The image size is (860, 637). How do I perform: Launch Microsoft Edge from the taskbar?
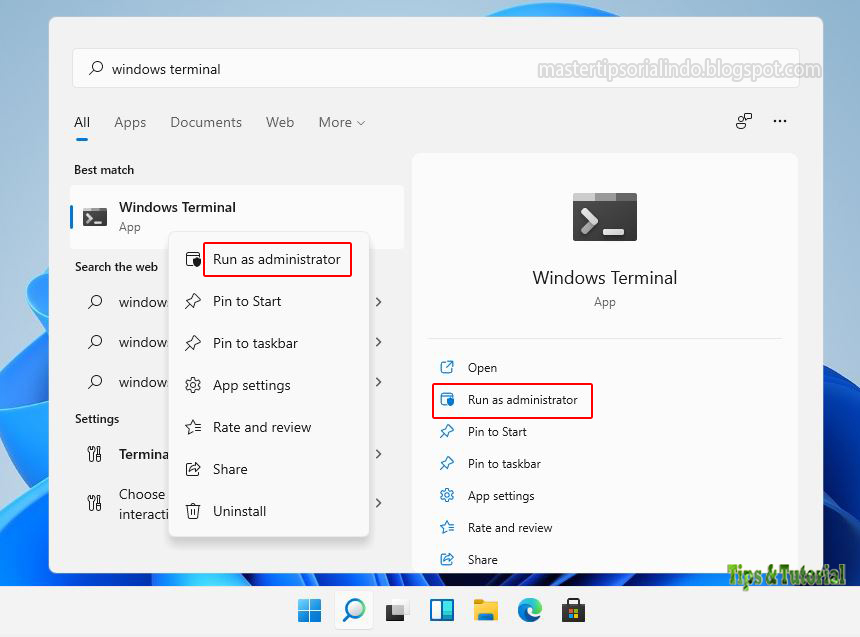pyautogui.click(x=529, y=610)
